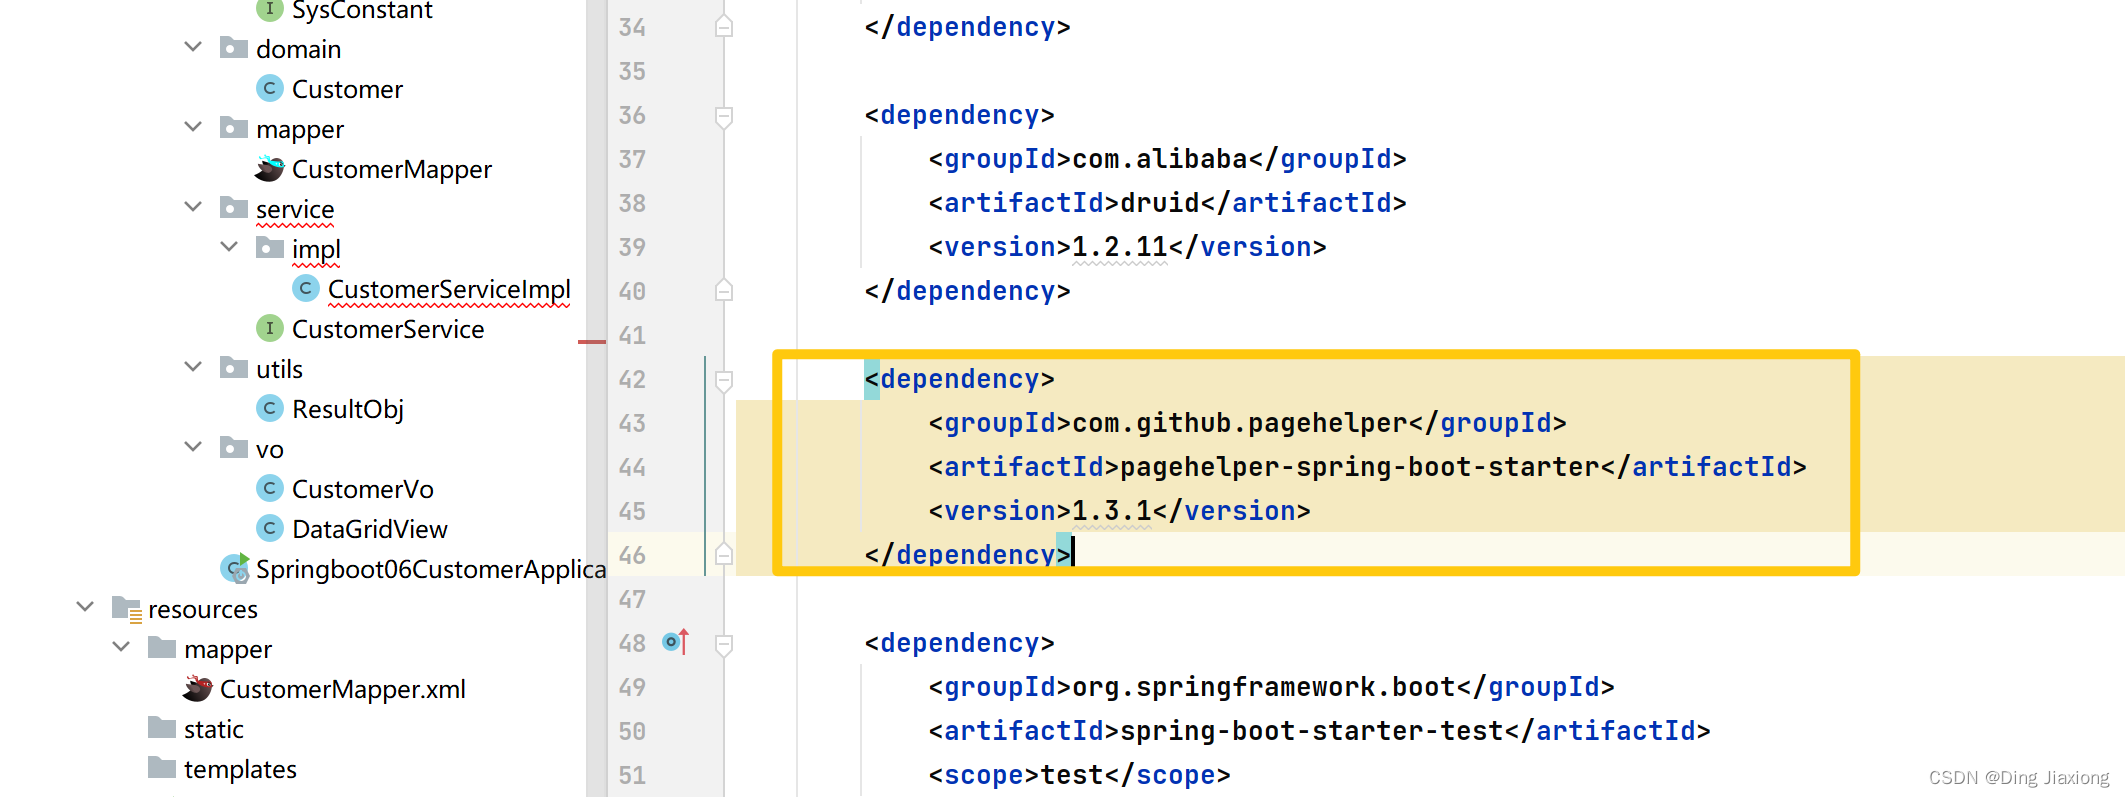Click the CustomerService interface icon
This screenshot has width=2125, height=797.
(269, 329)
